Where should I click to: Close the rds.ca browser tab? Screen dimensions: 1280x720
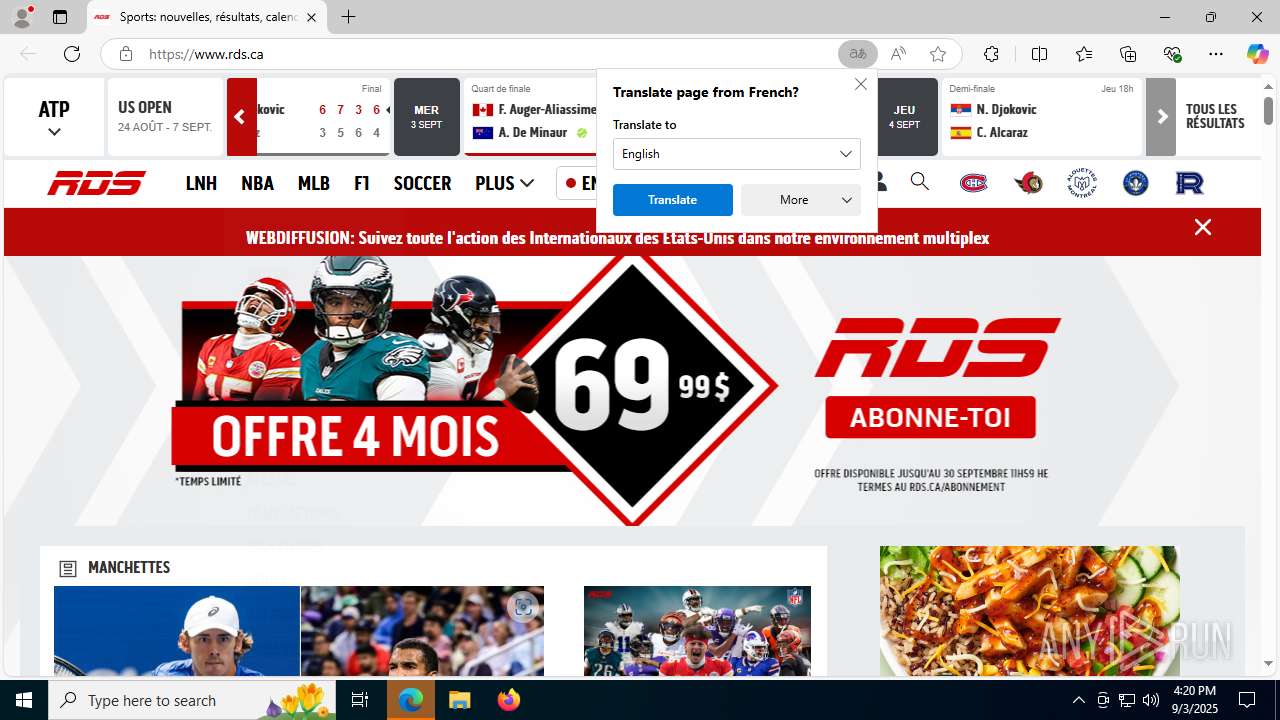point(311,17)
